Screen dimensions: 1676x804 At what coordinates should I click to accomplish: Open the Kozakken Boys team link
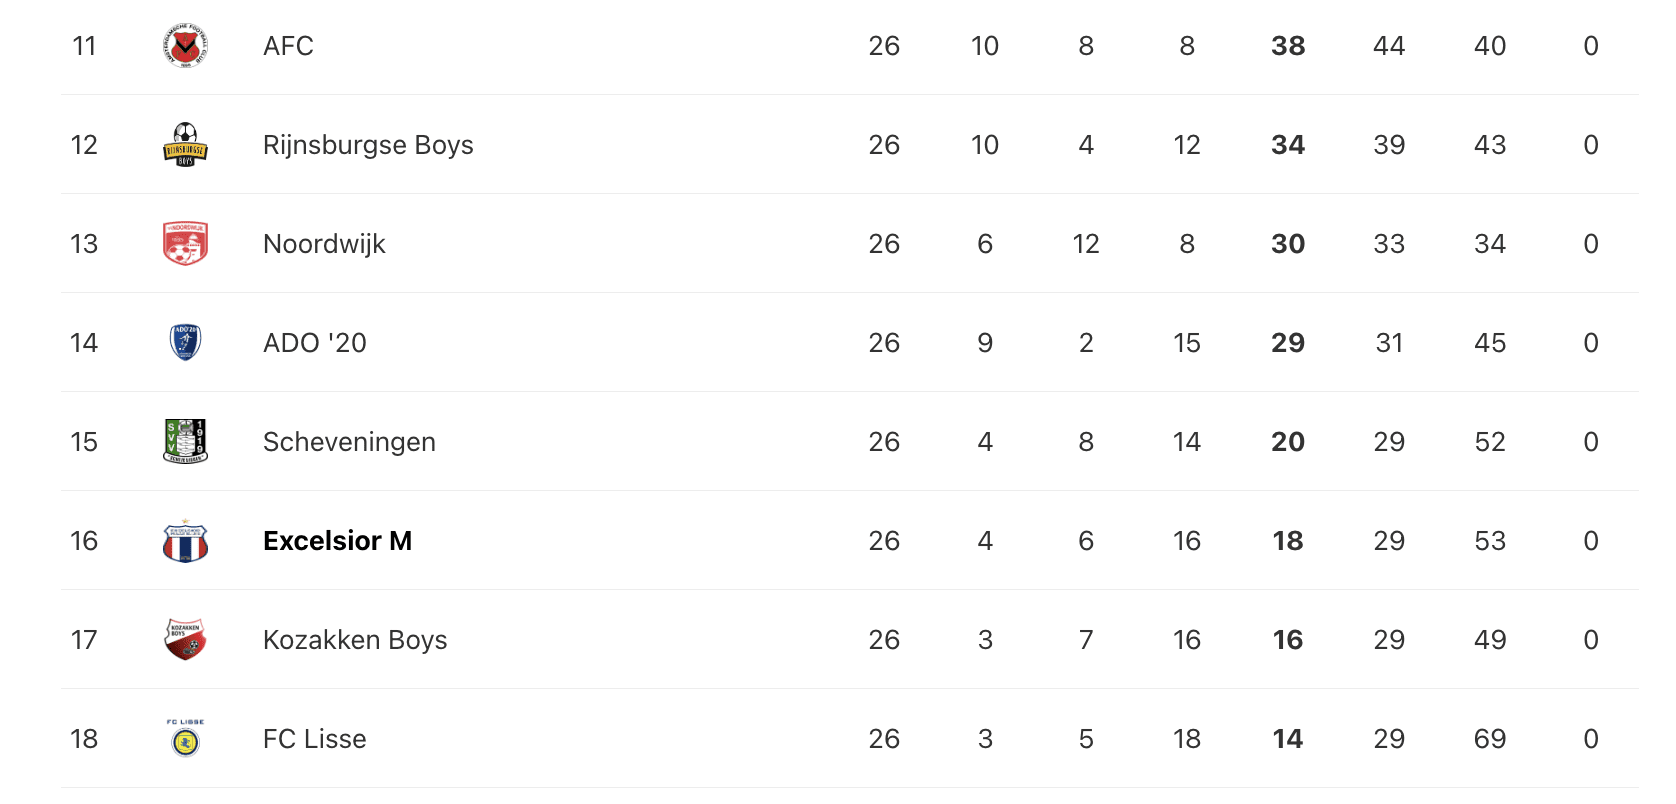click(x=355, y=641)
